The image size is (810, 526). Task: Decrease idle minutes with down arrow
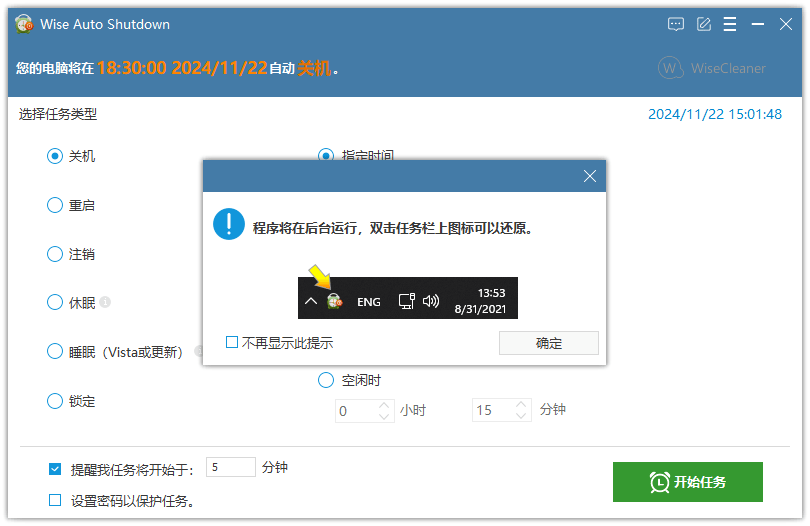(521, 415)
